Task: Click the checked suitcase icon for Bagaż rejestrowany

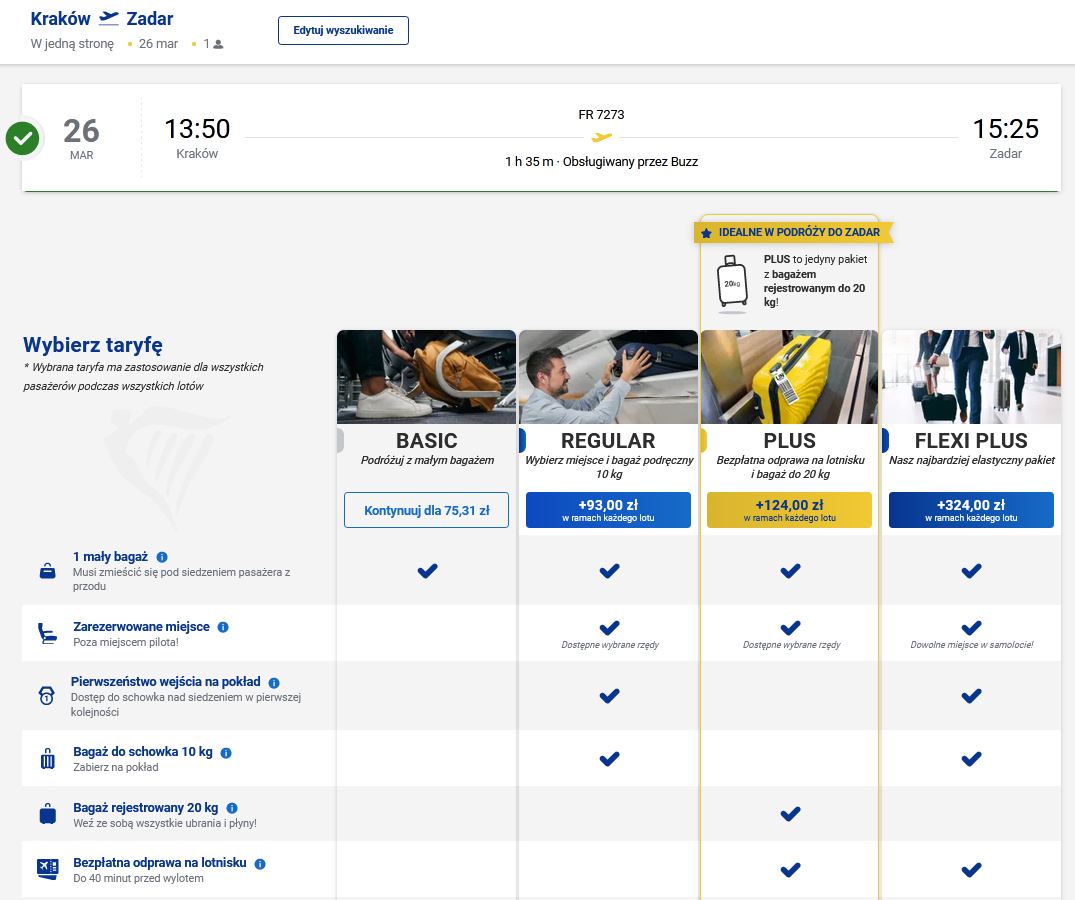Action: coord(47,814)
